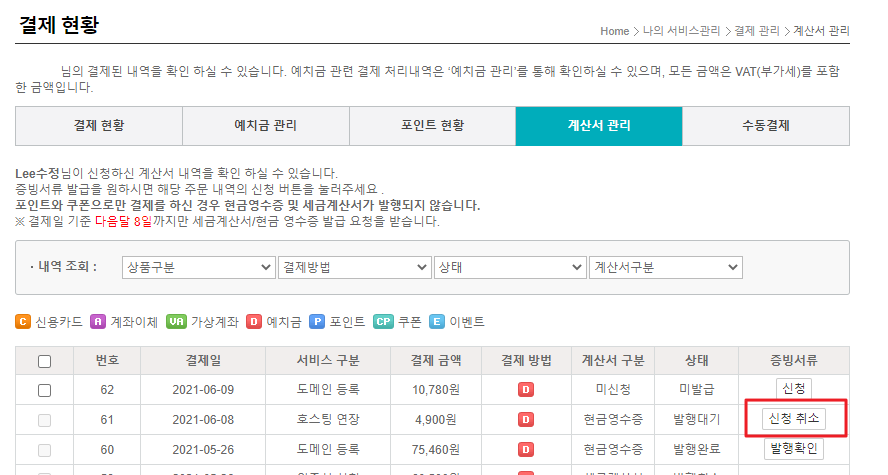This screenshot has height=475, width=888.
Task: Click the virtual account (가상계좌) VA icon
Action: click(x=176, y=322)
